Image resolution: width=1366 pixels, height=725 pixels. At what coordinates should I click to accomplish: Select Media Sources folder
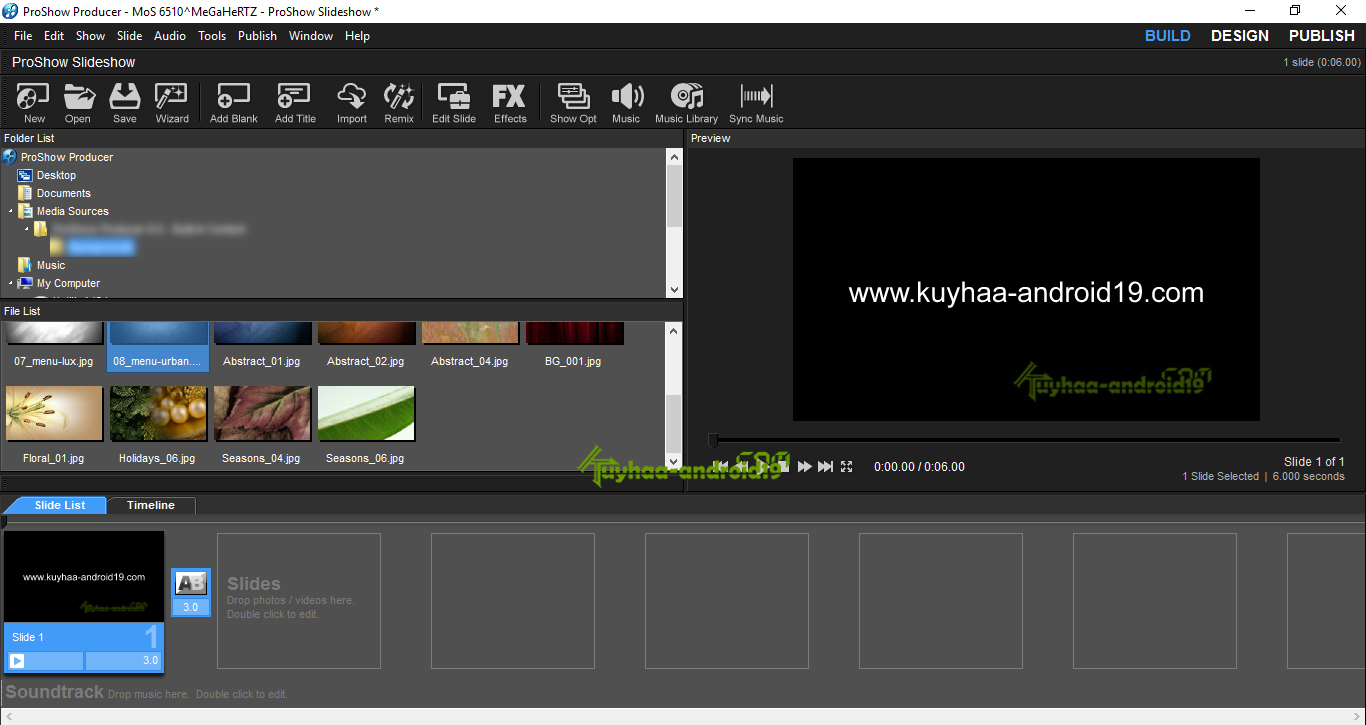(73, 211)
